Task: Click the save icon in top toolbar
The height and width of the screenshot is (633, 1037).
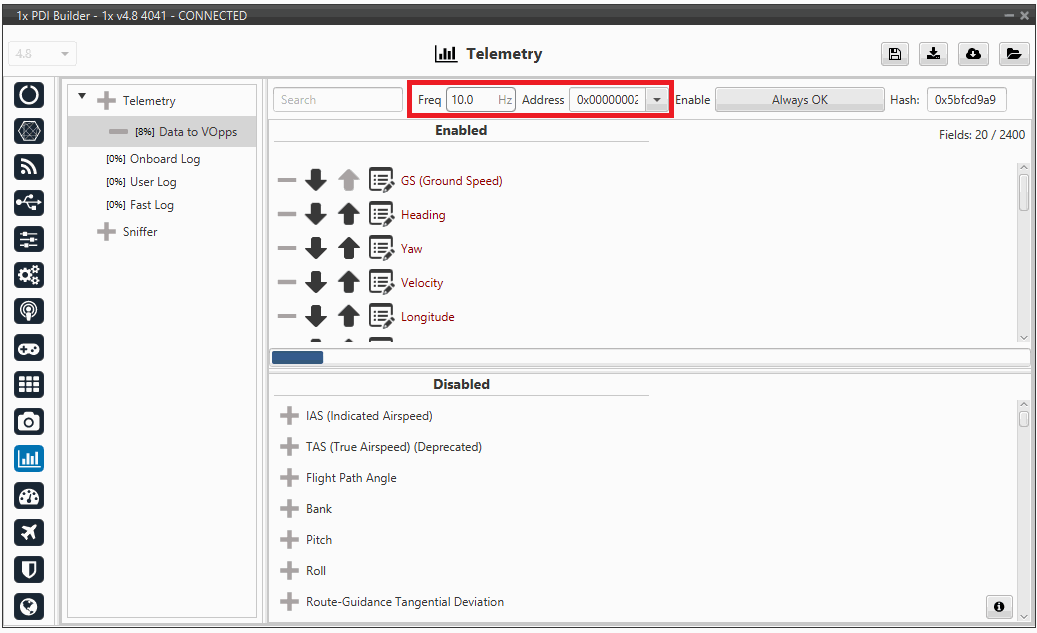Action: pos(894,54)
